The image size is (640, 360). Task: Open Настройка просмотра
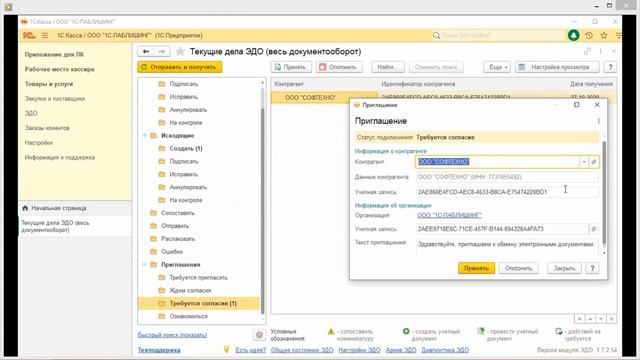557,67
